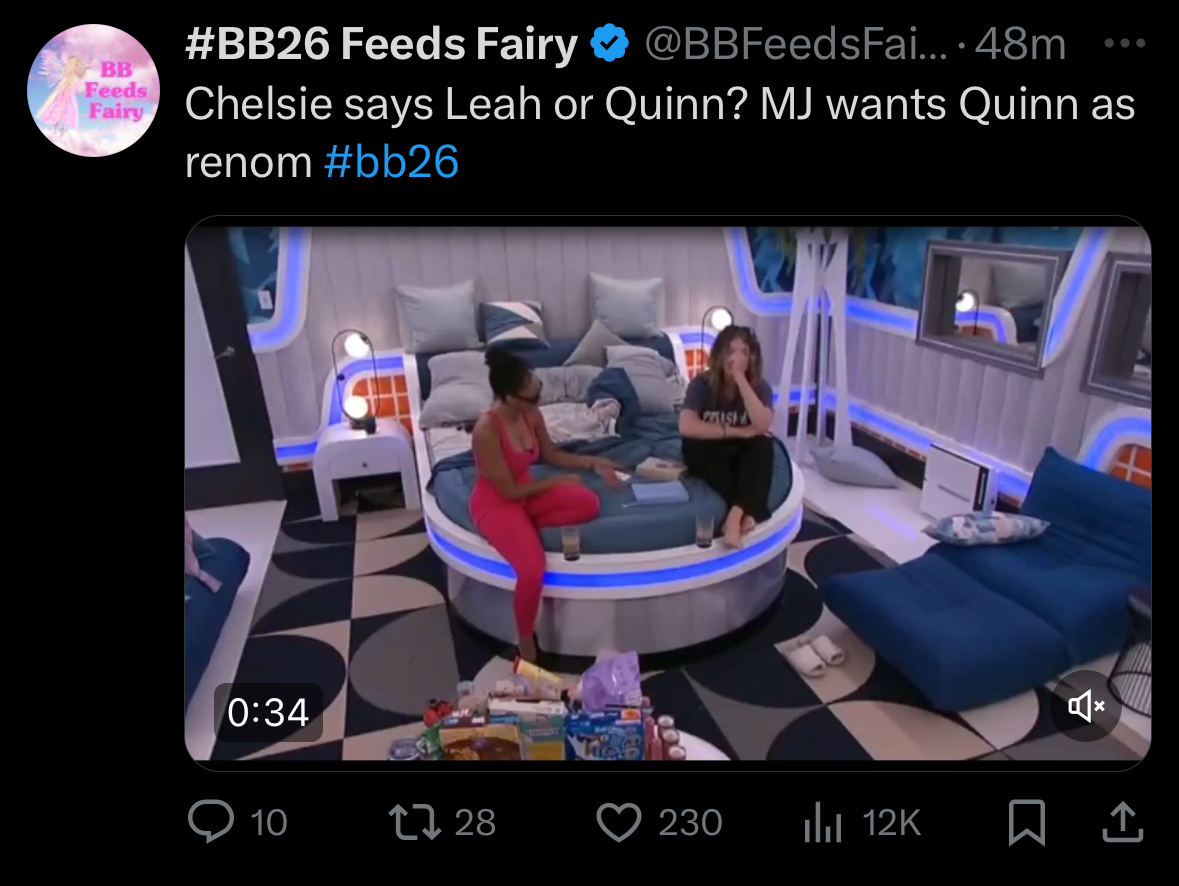Screen dimensions: 1179x886
Task: Click the 0:34 video duration label
Action: click(x=268, y=712)
